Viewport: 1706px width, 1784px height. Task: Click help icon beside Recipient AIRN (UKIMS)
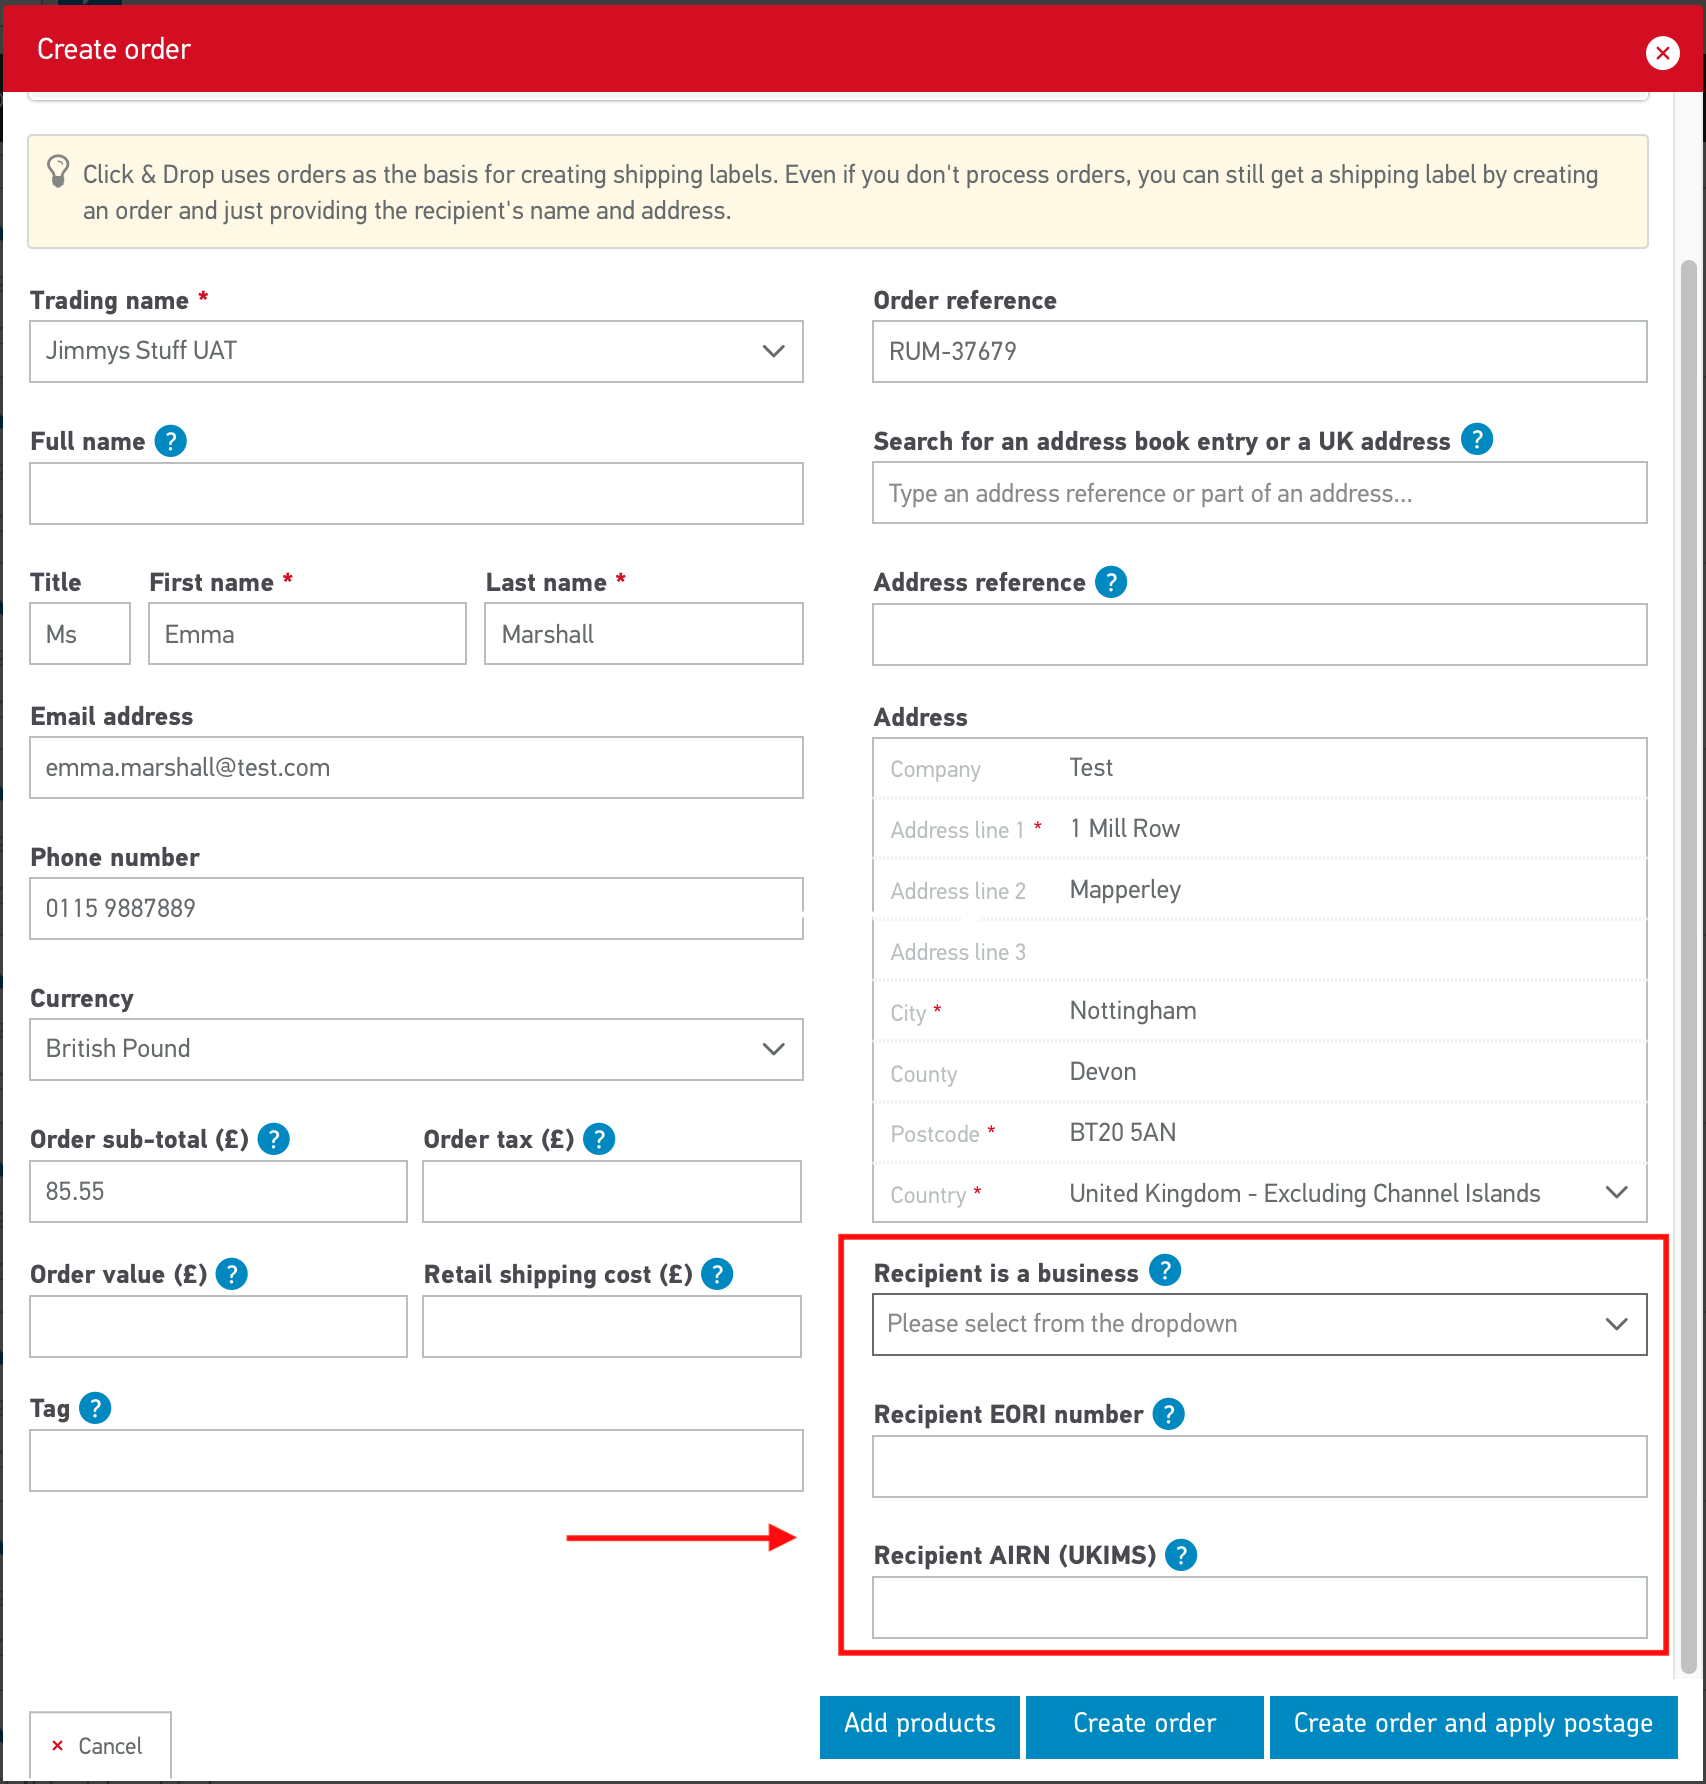1180,1555
